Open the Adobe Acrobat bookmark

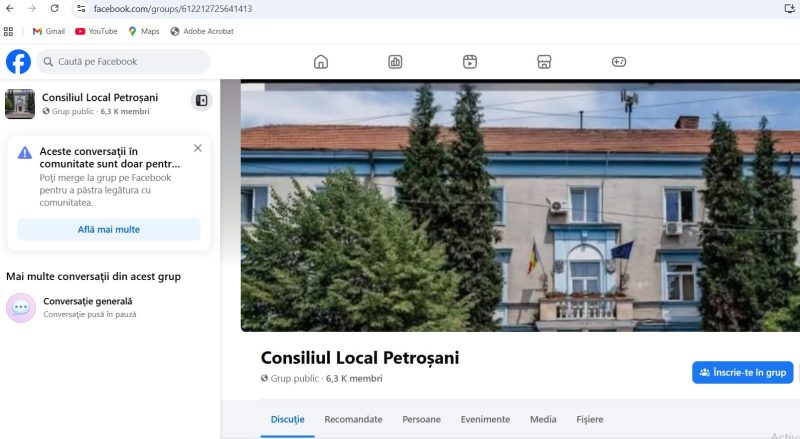(x=201, y=31)
